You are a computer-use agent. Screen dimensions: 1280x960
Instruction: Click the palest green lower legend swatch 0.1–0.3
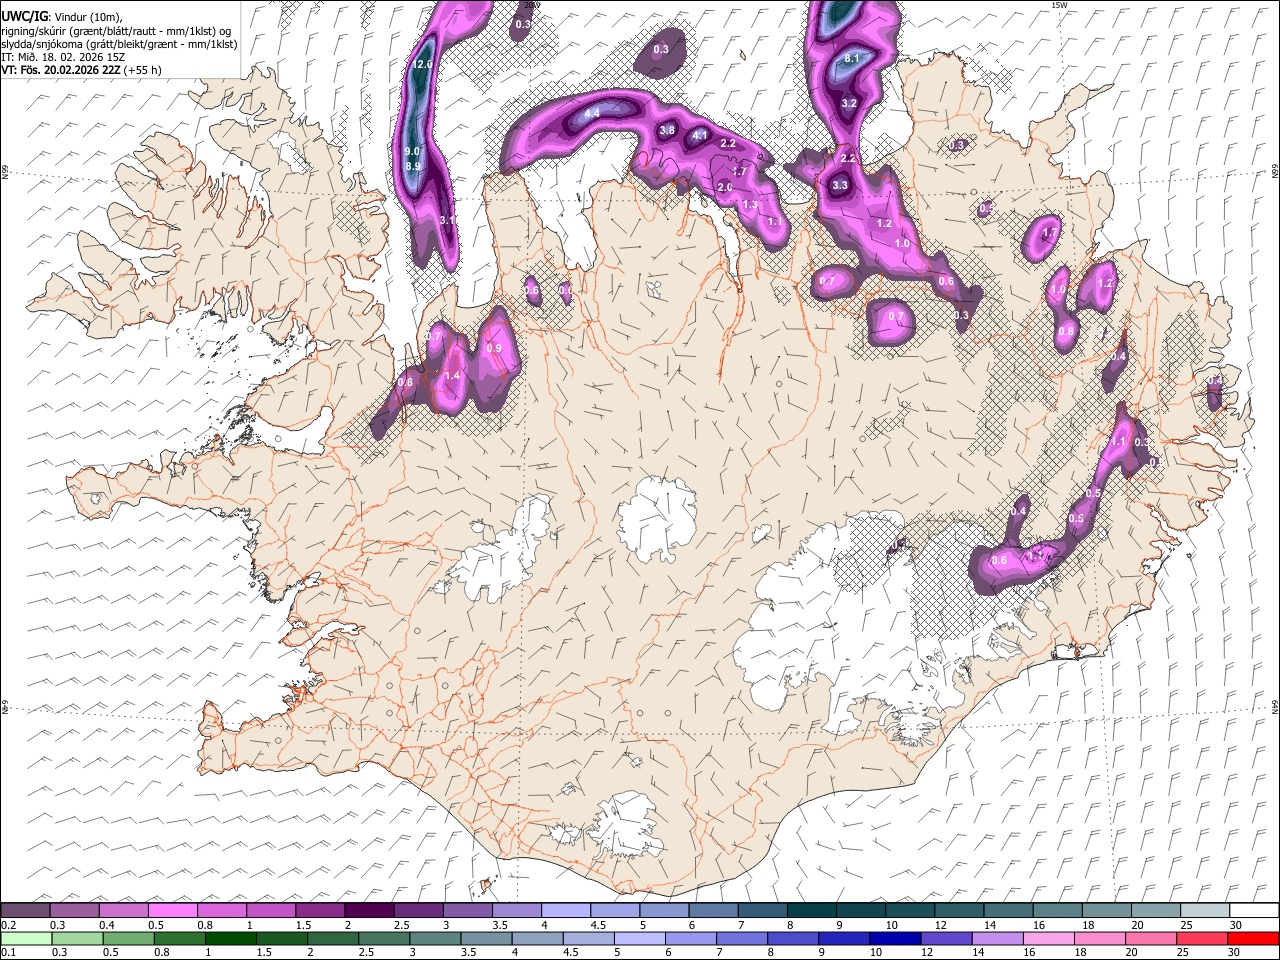click(25, 938)
